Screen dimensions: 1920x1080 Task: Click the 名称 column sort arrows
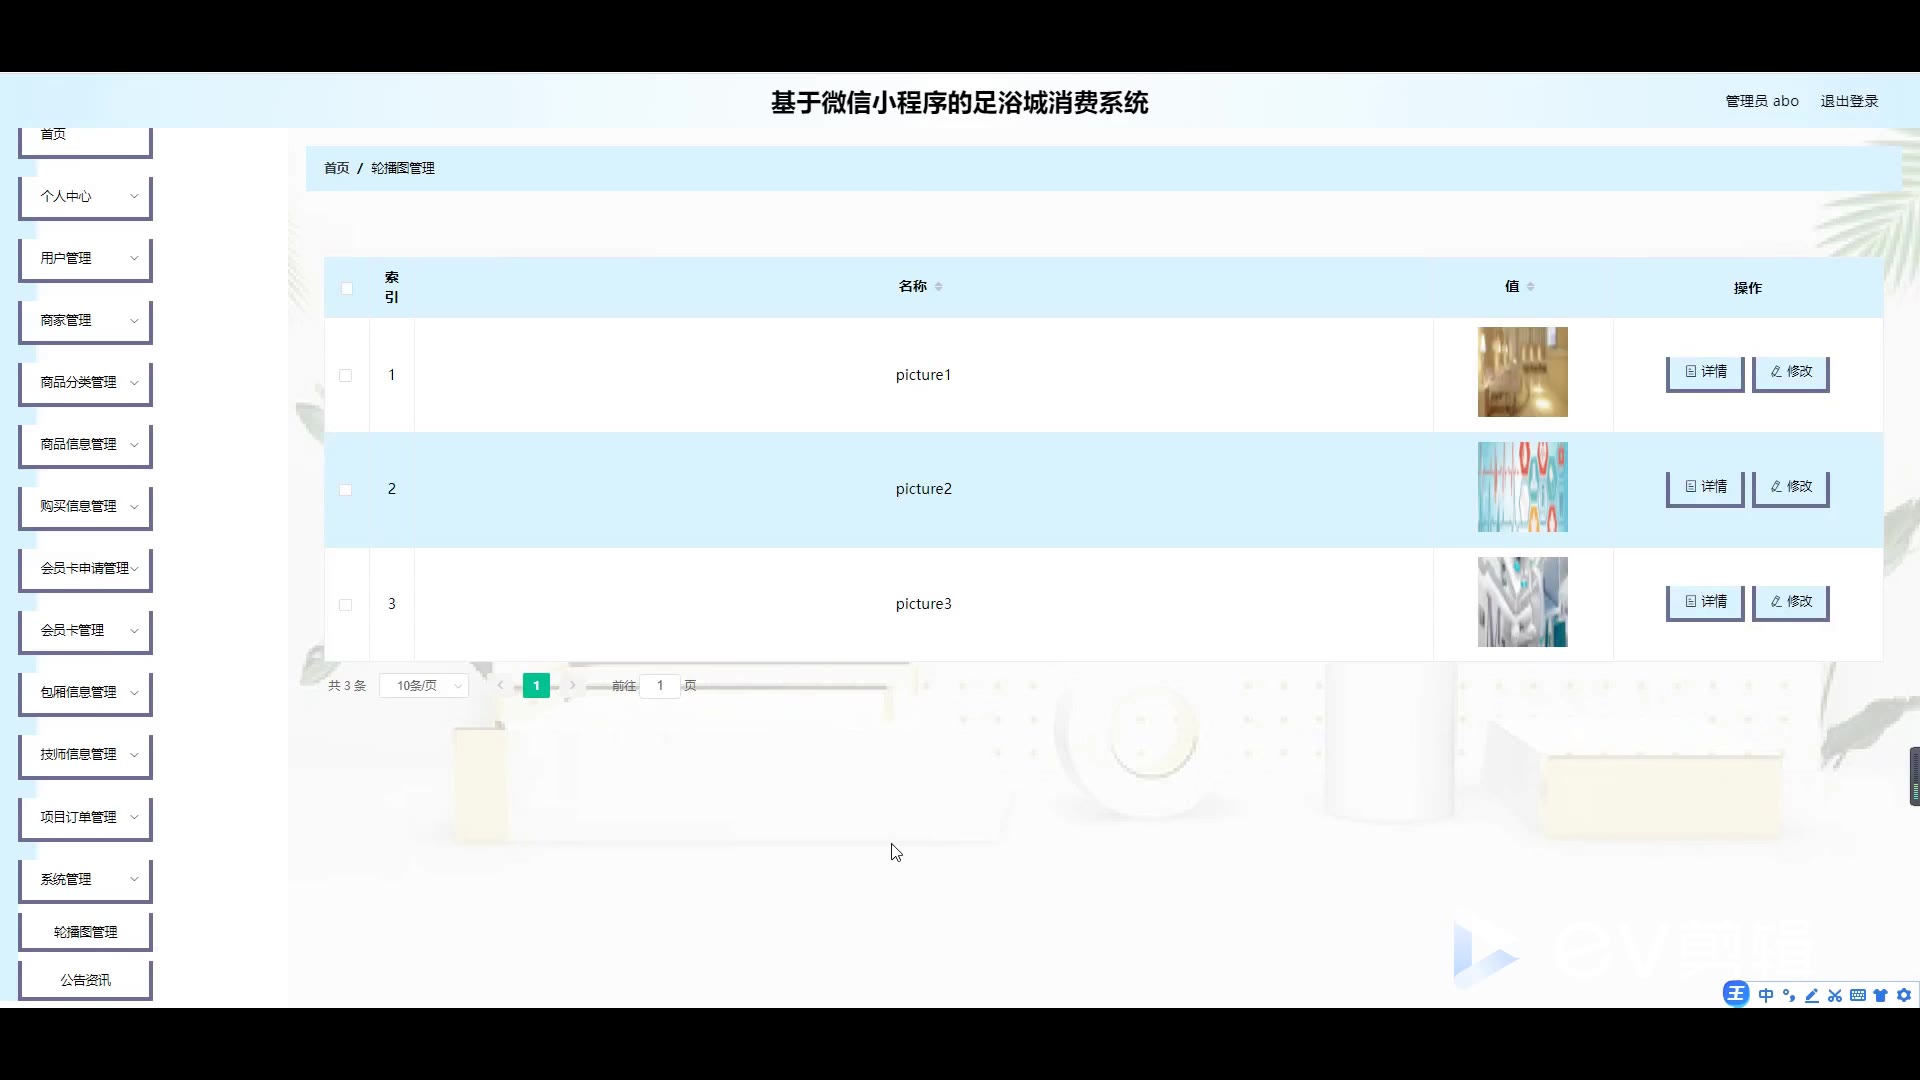coord(938,287)
